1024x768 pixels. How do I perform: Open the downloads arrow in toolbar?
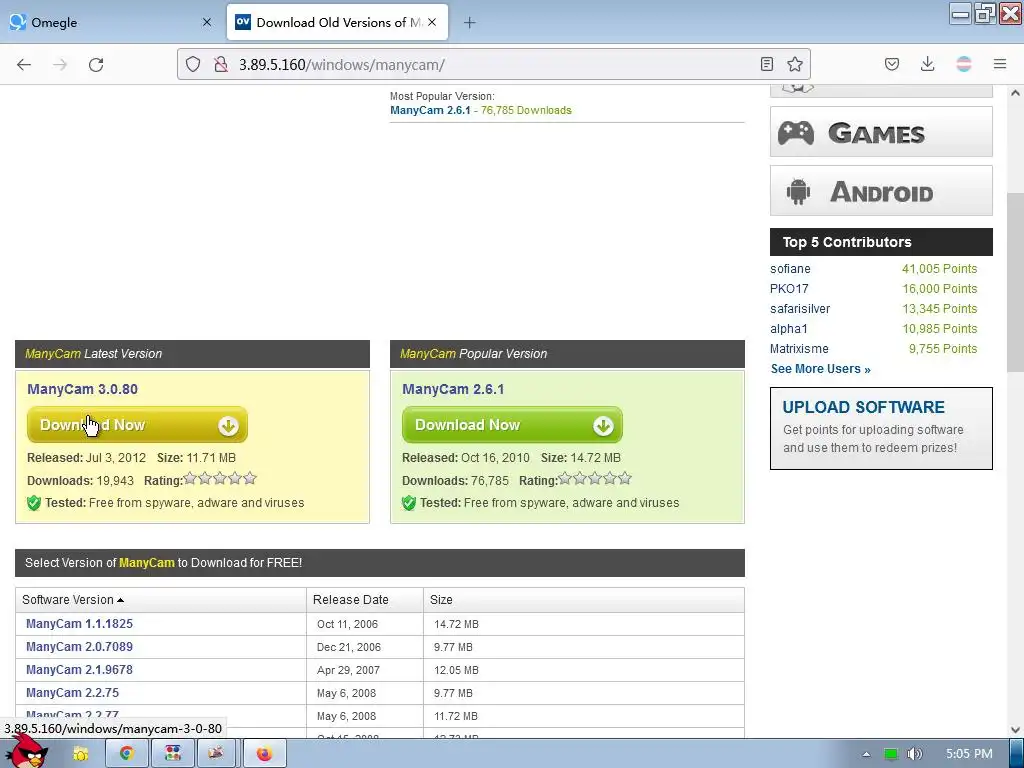coord(927,64)
